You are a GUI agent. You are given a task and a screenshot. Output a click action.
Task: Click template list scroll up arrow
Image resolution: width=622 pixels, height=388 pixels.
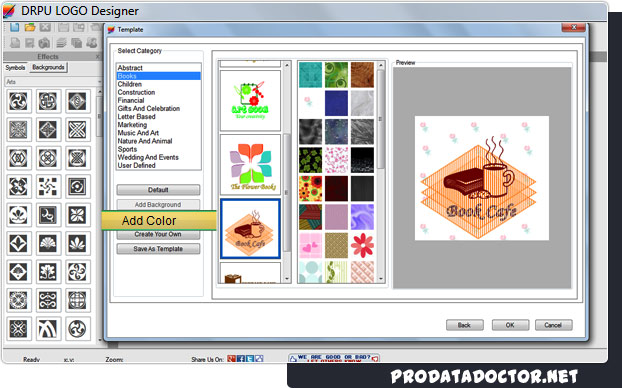(287, 65)
